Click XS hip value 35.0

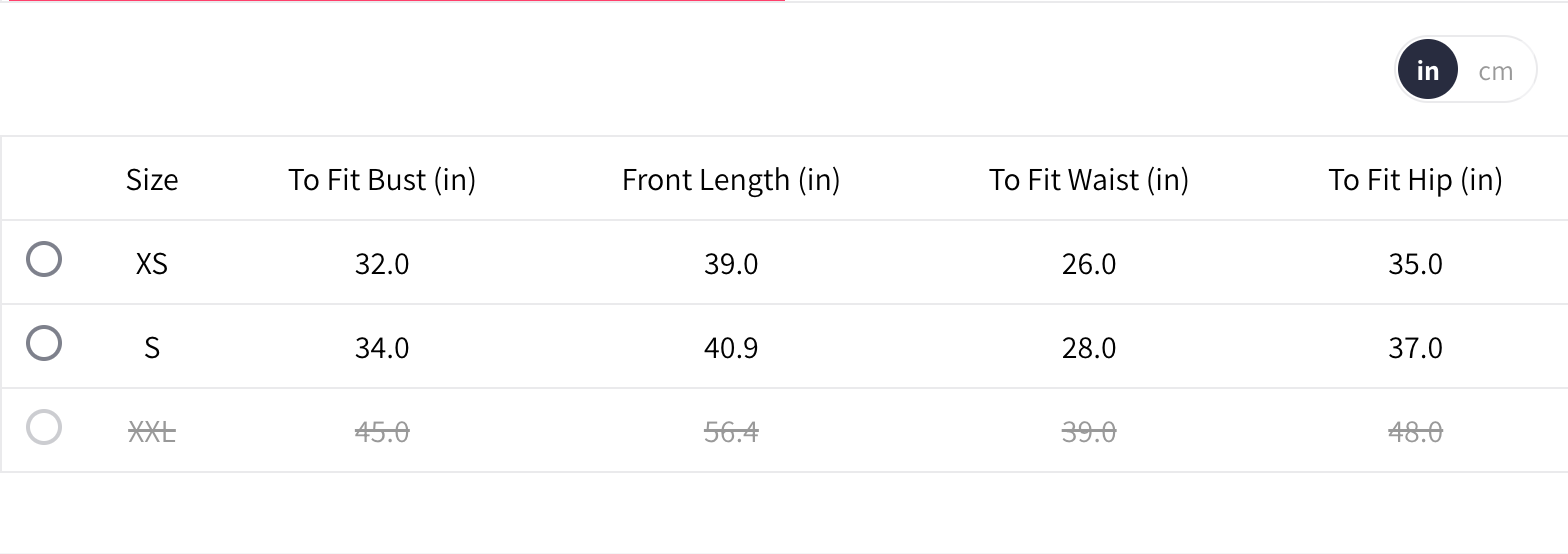coord(1415,264)
